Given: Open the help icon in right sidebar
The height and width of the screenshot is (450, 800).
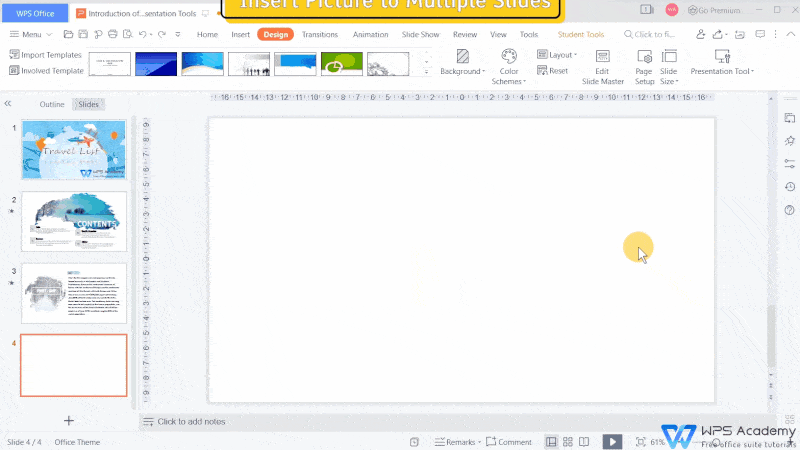Looking at the screenshot, I should tap(790, 209).
